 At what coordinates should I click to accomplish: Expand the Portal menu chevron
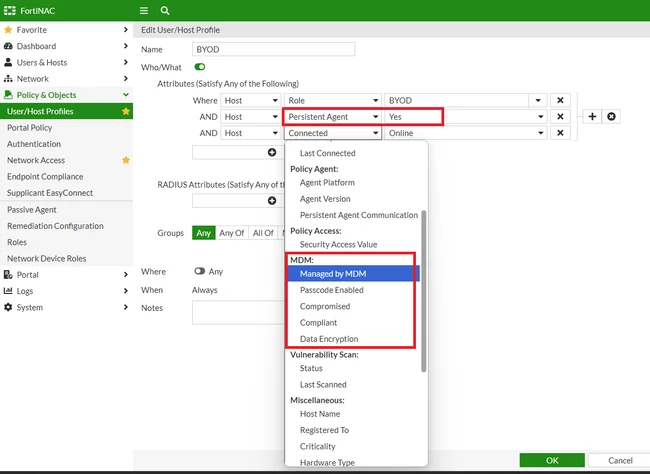tap(126, 275)
